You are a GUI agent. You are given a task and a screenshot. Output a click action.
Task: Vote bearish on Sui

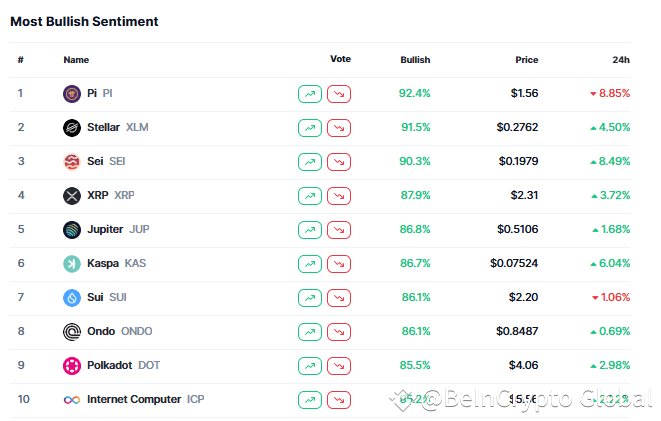click(x=339, y=298)
